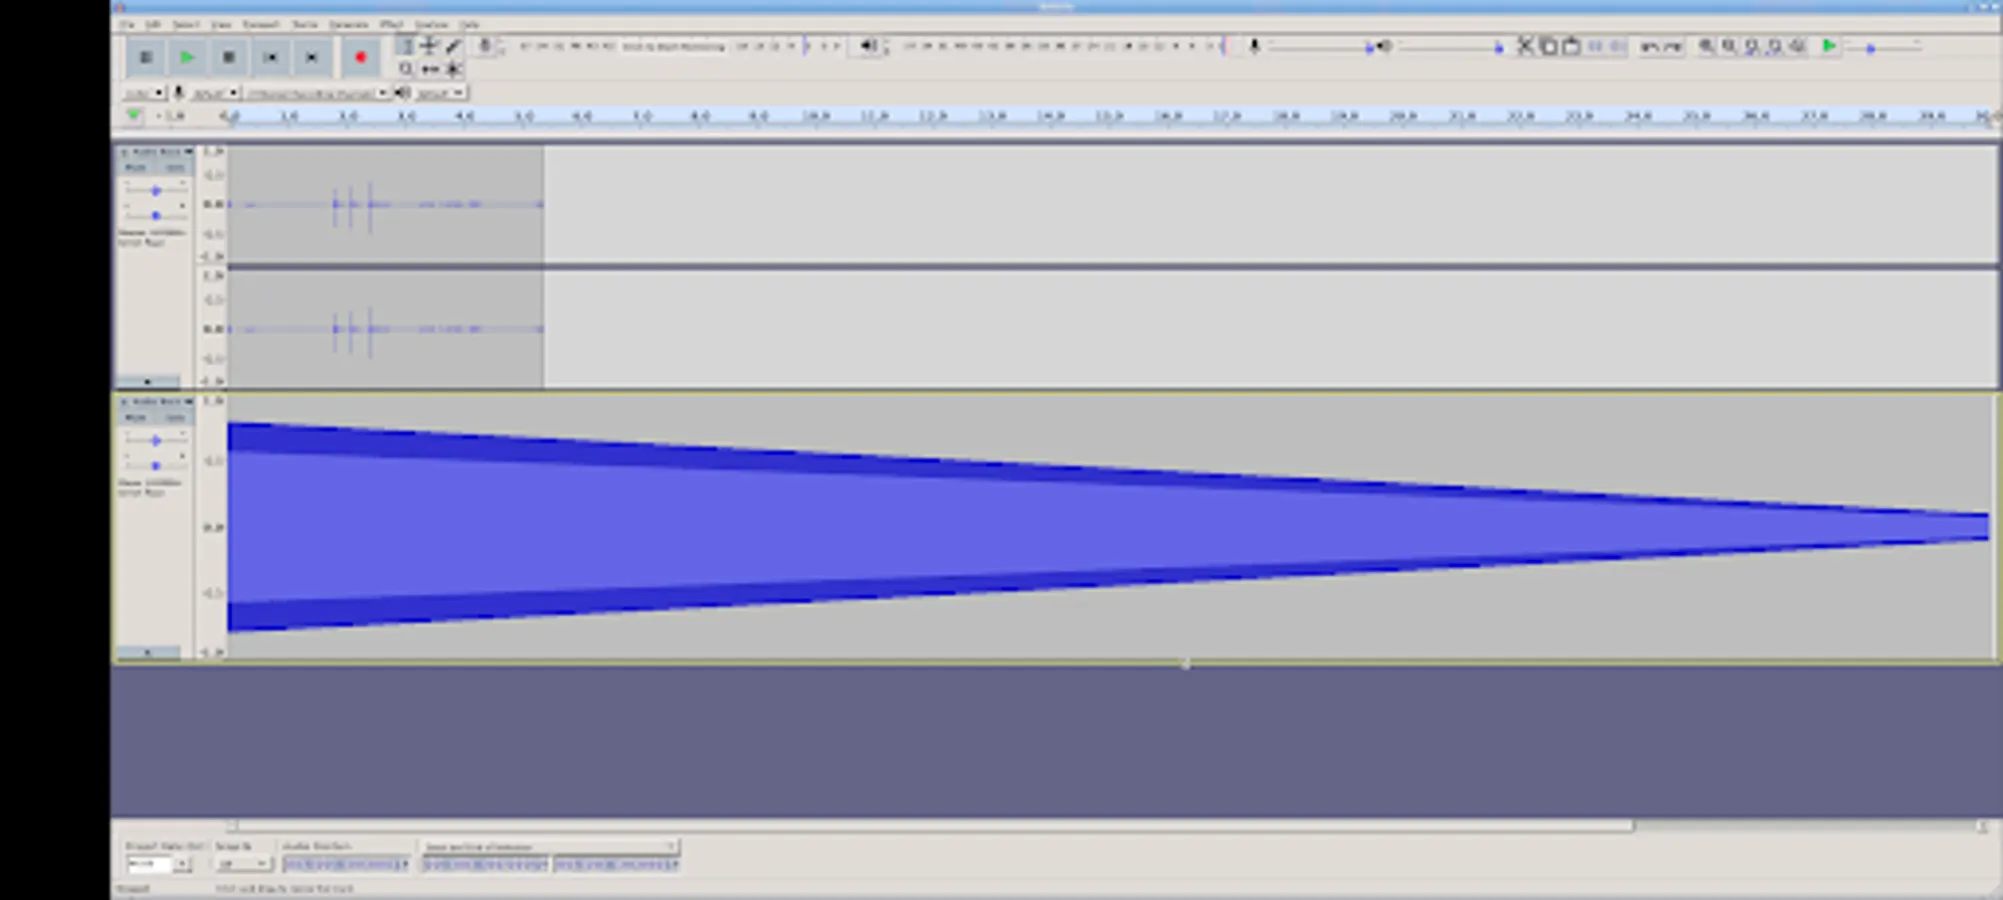
Task: Select the Selection tool
Action: [x=405, y=45]
